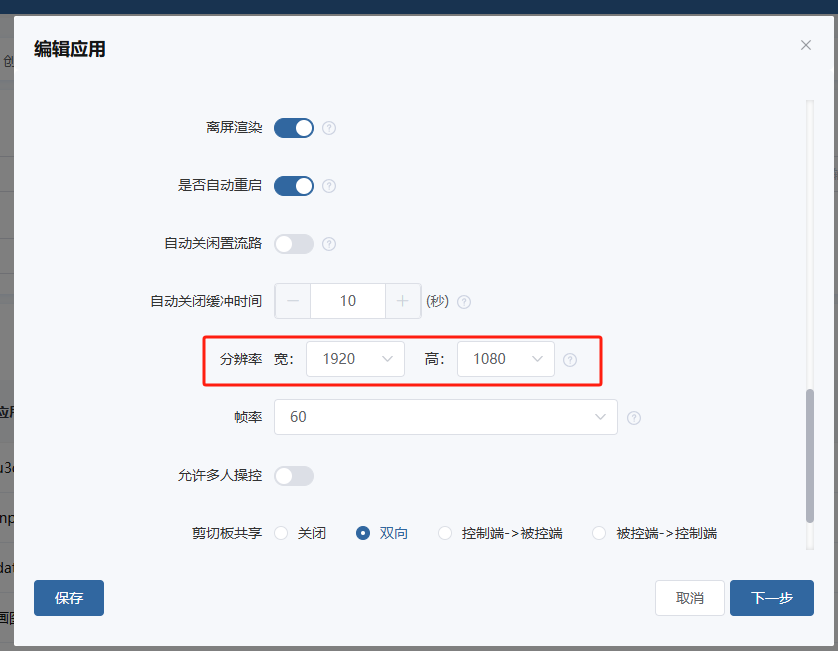Enable the 允许多人操控 toggle
This screenshot has width=838, height=651.
(x=293, y=475)
